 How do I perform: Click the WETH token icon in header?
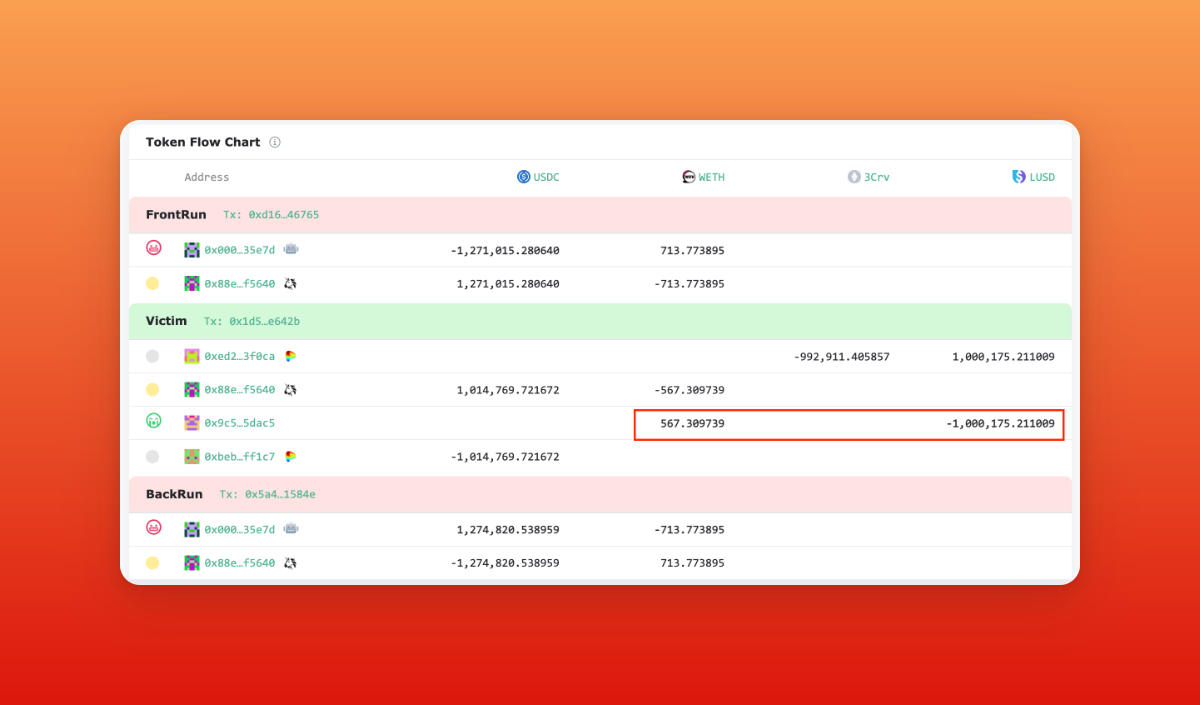pyautogui.click(x=688, y=177)
